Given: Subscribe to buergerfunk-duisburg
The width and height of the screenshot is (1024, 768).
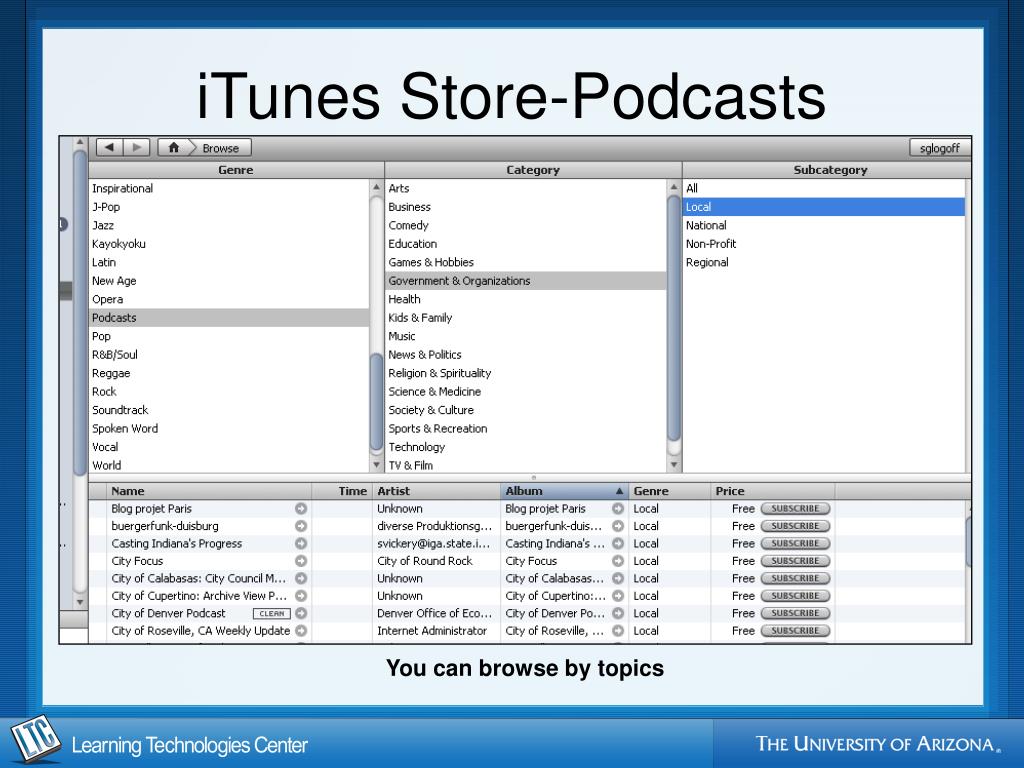Looking at the screenshot, I should [x=795, y=526].
